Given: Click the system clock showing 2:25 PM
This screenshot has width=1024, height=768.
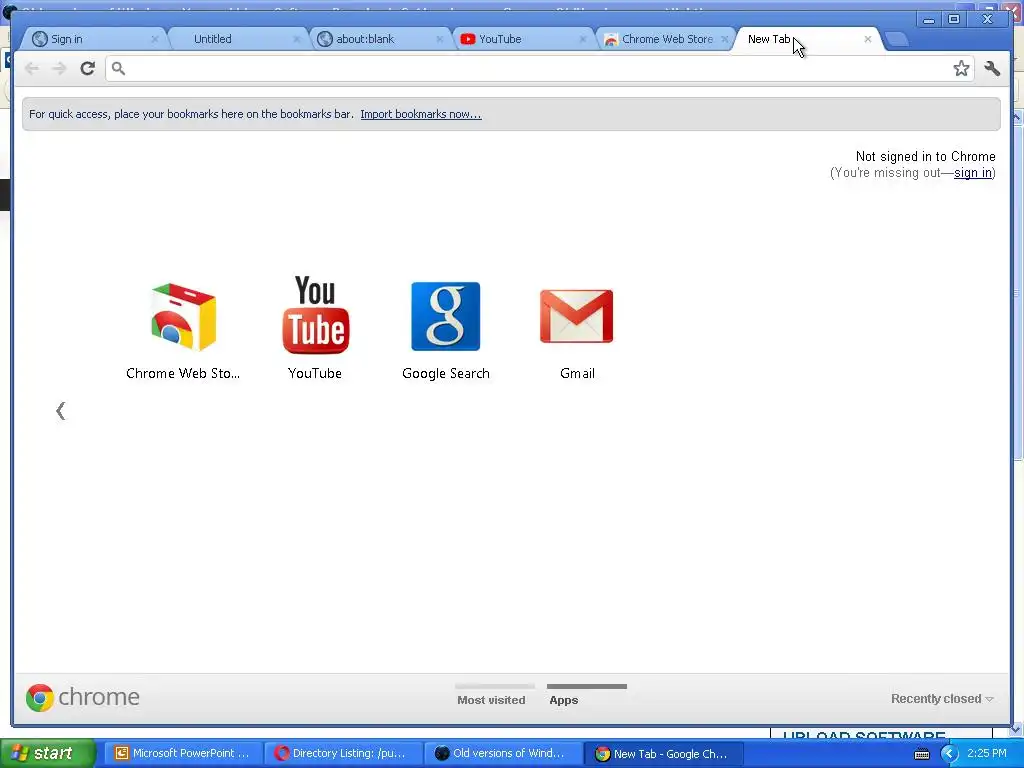Looking at the screenshot, I should coord(987,753).
